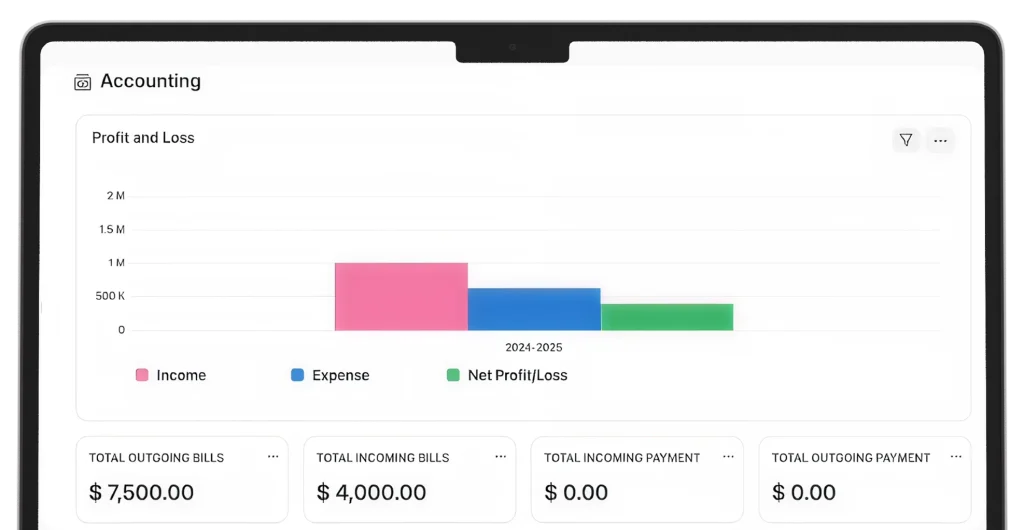Click the green Net Profit/Loss bar
Image resolution: width=1024 pixels, height=530 pixels.
click(667, 317)
